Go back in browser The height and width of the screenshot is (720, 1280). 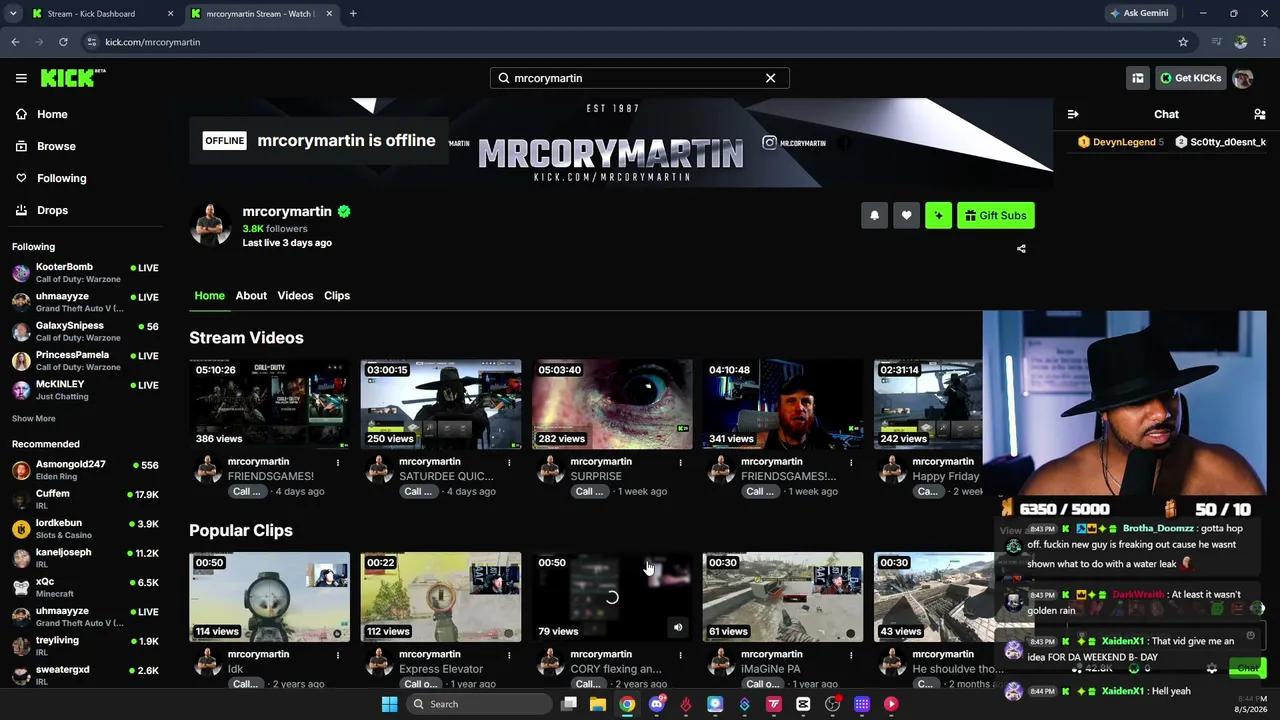click(15, 42)
